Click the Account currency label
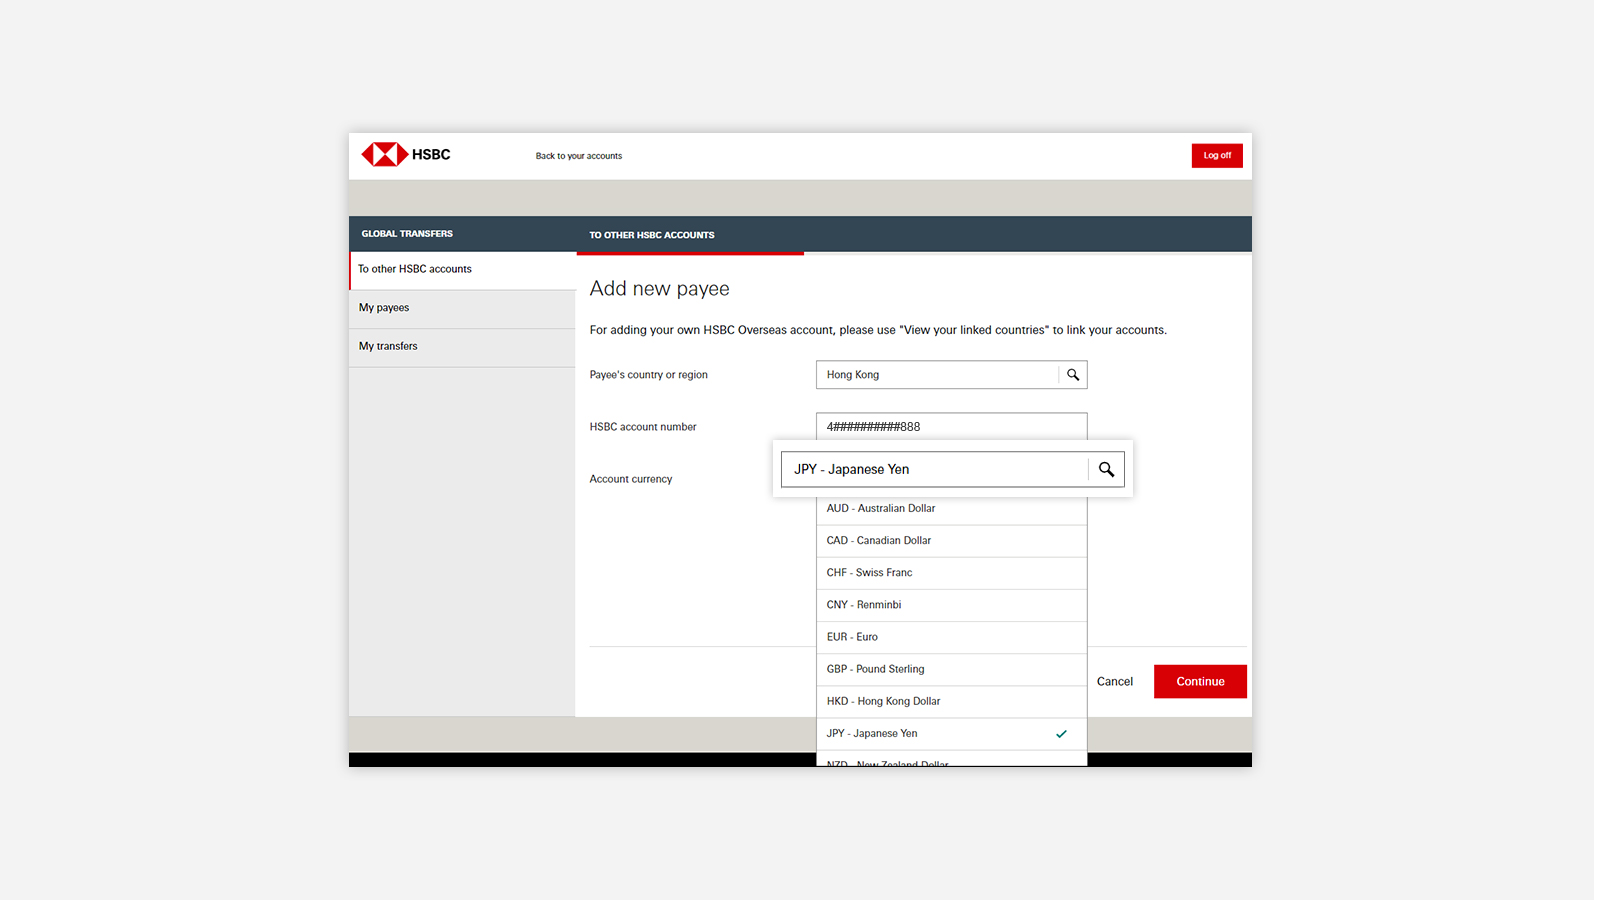The width and height of the screenshot is (1600, 900). [x=630, y=479]
